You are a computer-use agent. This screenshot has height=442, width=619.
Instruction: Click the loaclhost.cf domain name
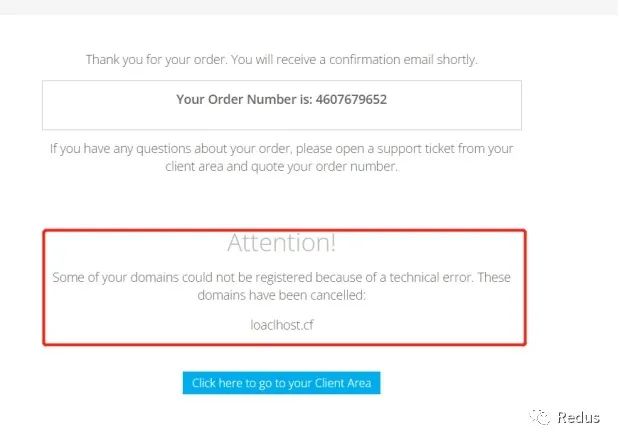tap(283, 323)
